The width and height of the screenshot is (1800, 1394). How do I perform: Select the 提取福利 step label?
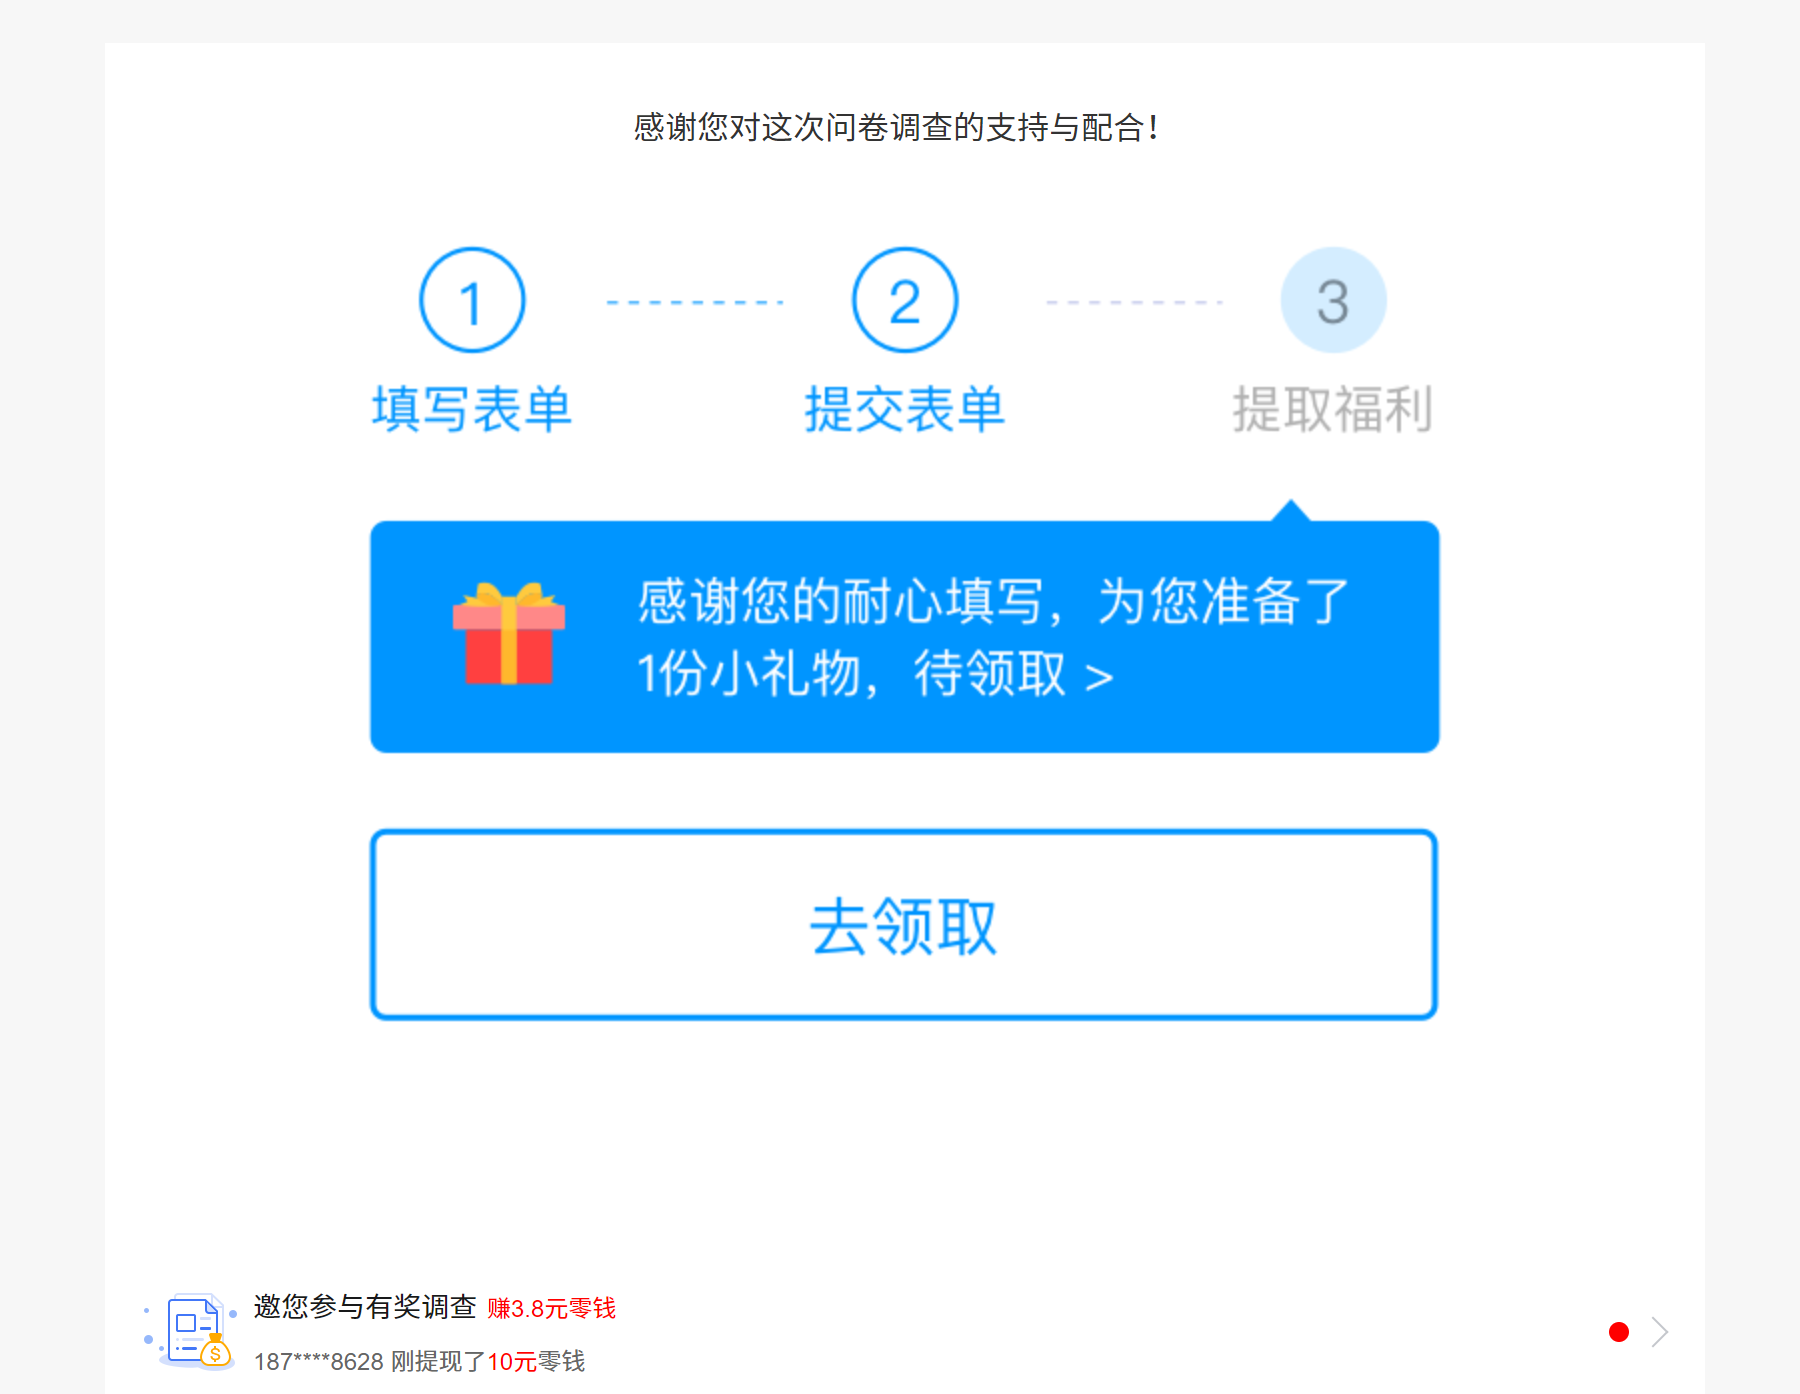pos(1333,410)
